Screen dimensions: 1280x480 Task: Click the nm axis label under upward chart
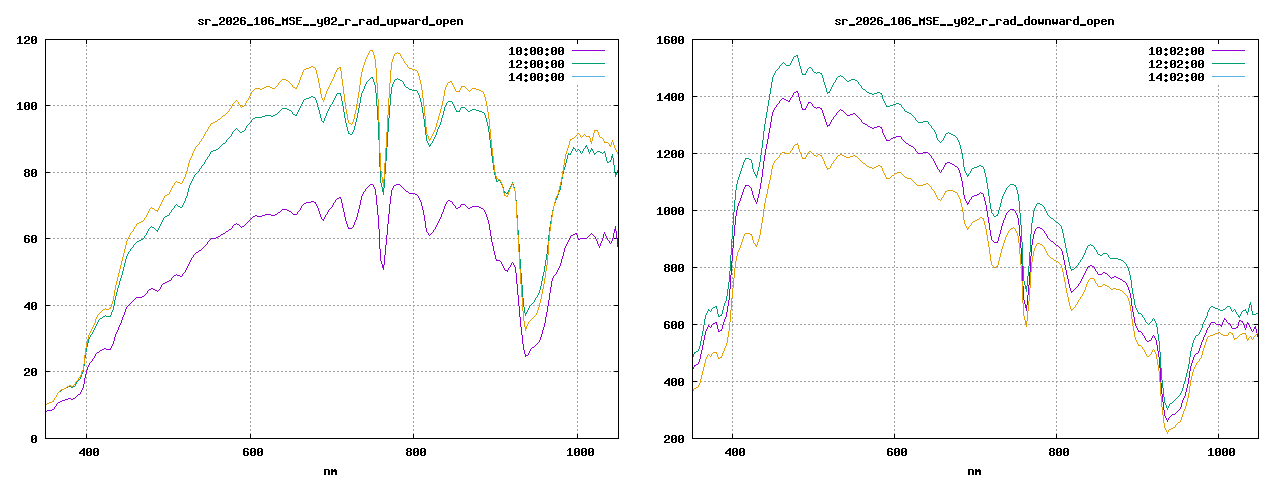point(330,470)
